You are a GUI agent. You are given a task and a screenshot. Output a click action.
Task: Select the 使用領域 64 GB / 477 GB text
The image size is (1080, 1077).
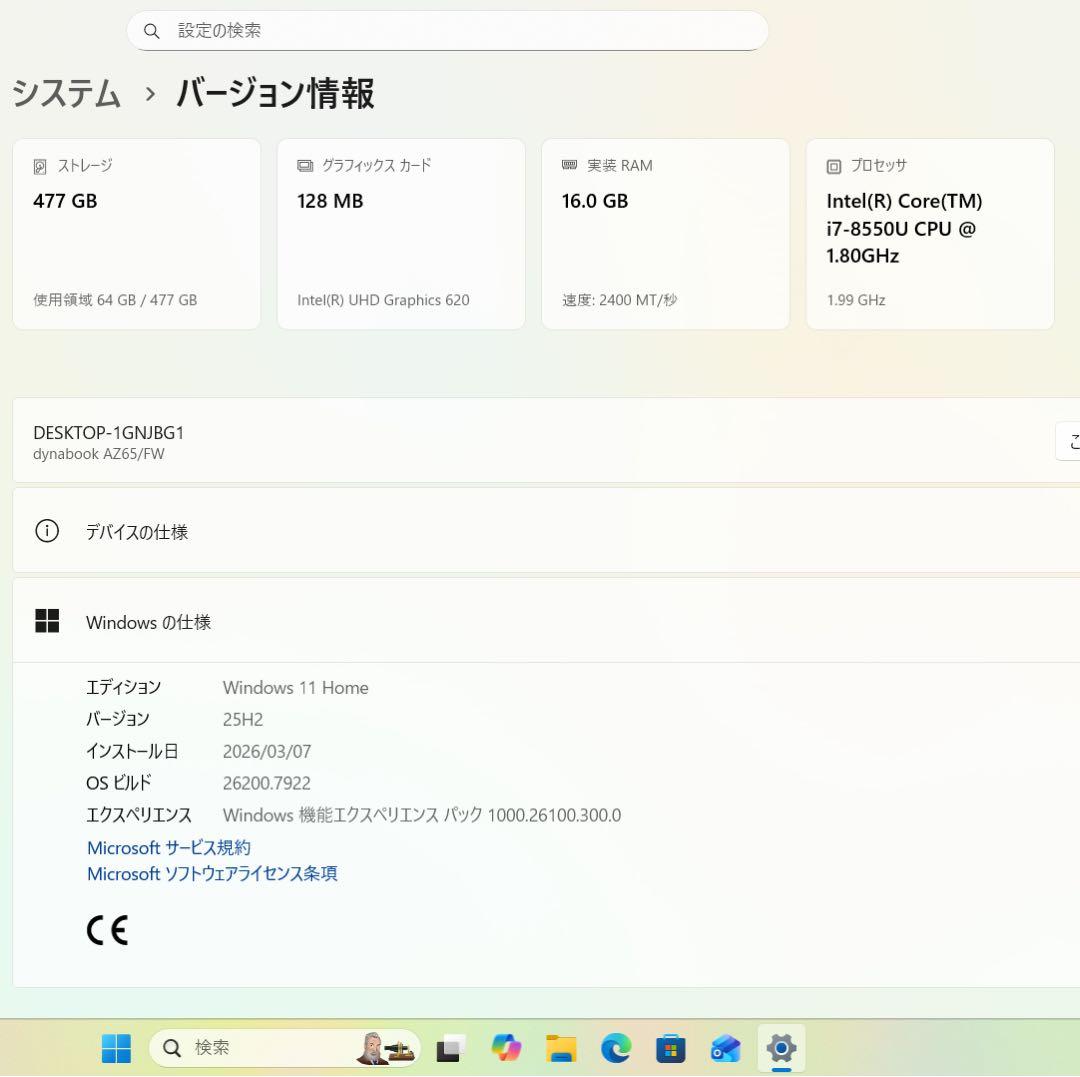click(115, 300)
